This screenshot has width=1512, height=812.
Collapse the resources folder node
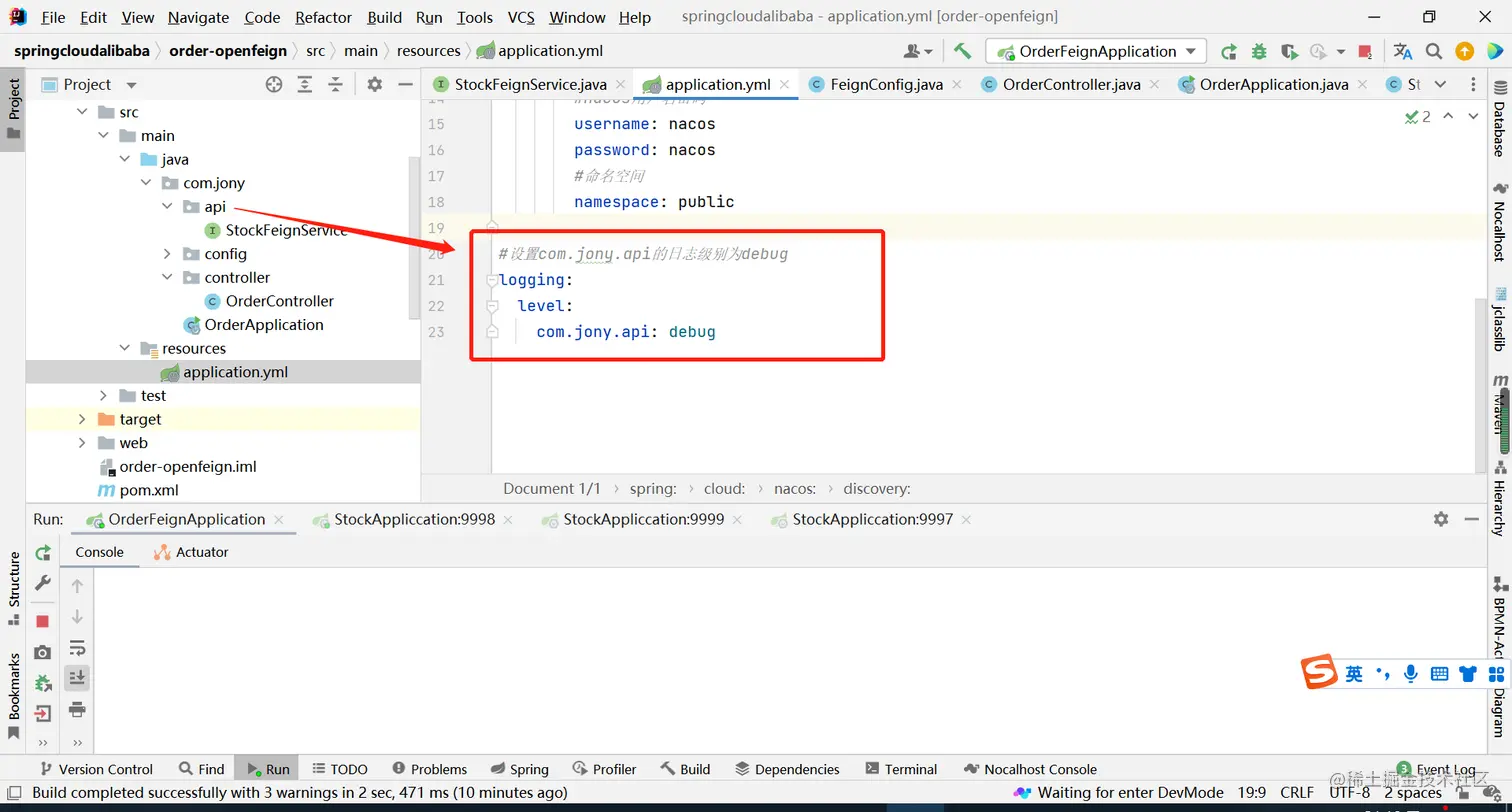[x=124, y=348]
